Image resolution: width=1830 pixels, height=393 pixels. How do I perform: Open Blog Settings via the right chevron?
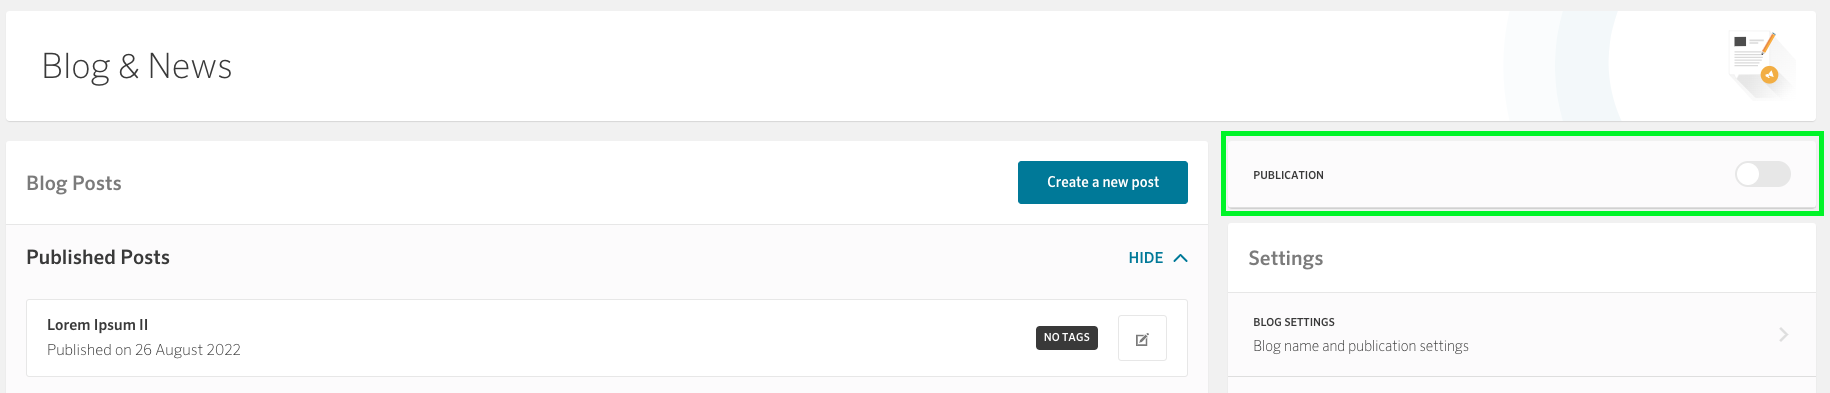pyautogui.click(x=1783, y=334)
